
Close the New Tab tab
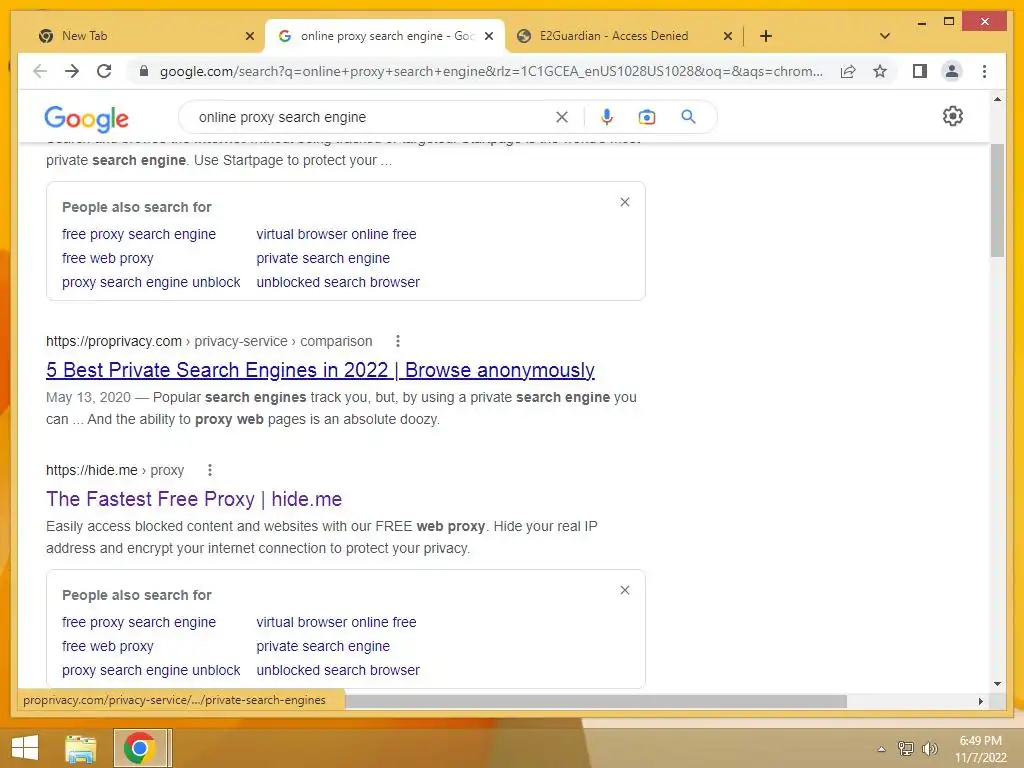(249, 36)
